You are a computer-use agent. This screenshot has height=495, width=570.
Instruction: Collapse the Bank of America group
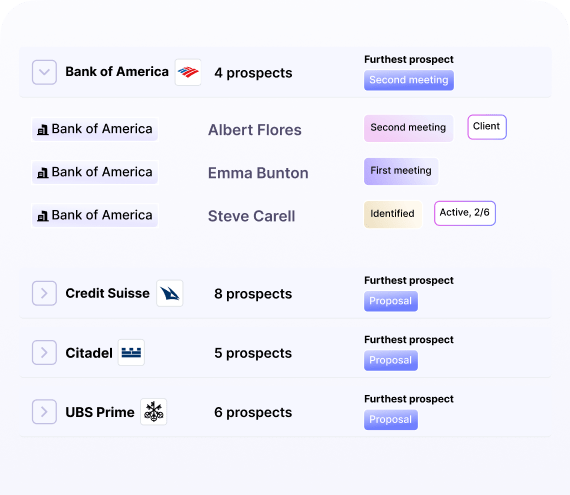[44, 72]
